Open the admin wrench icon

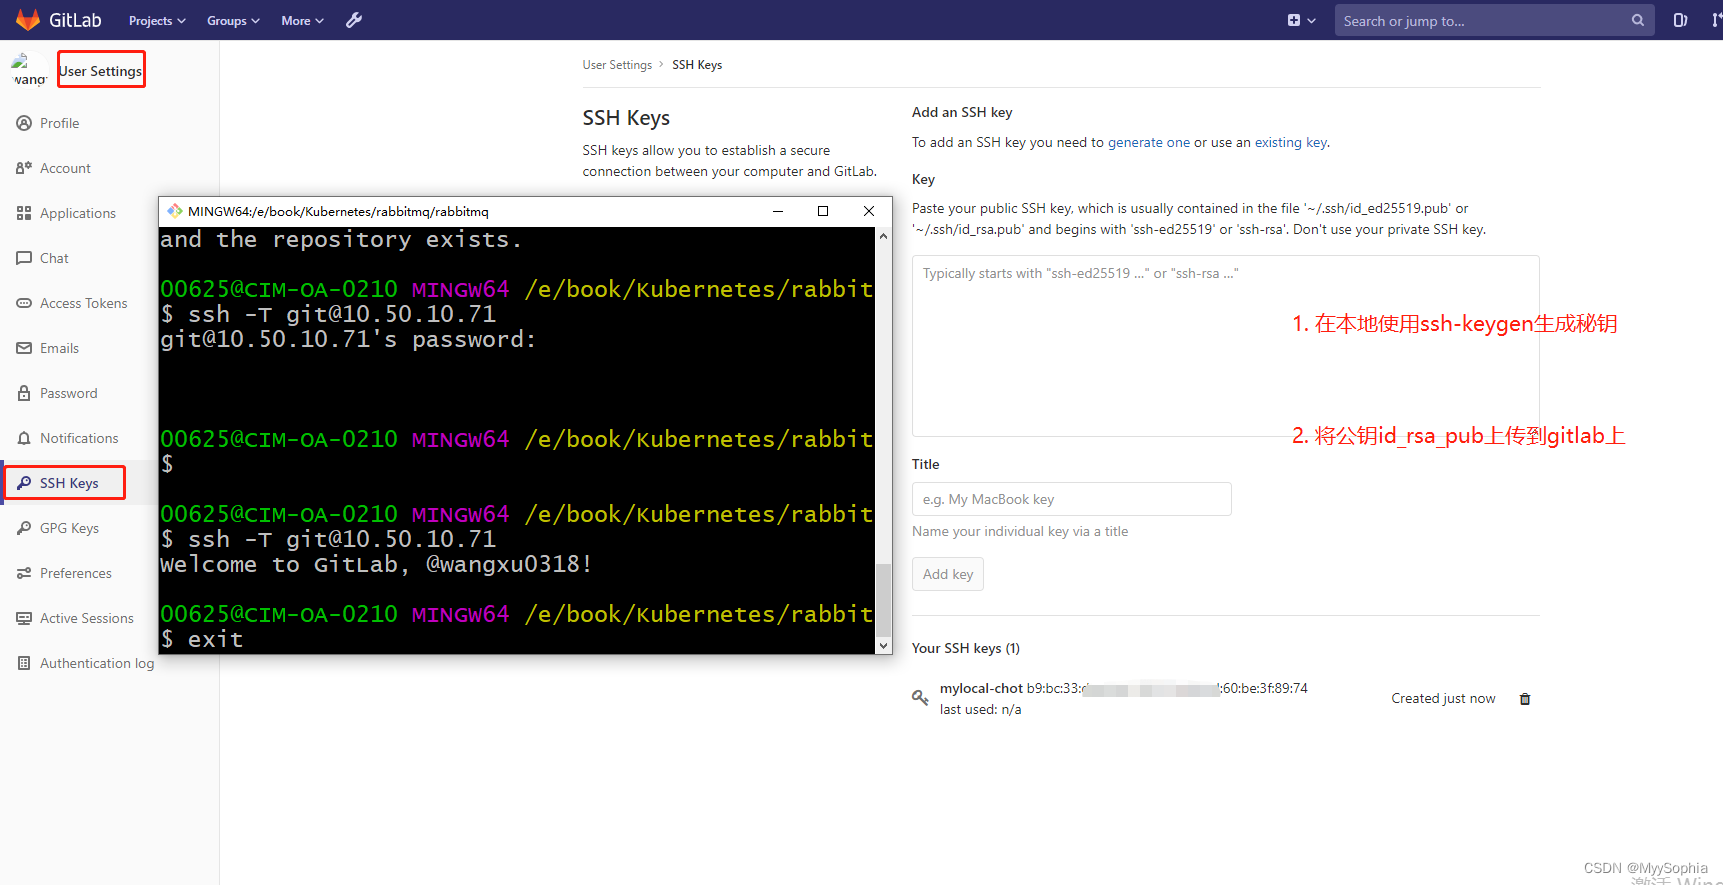pyautogui.click(x=354, y=20)
